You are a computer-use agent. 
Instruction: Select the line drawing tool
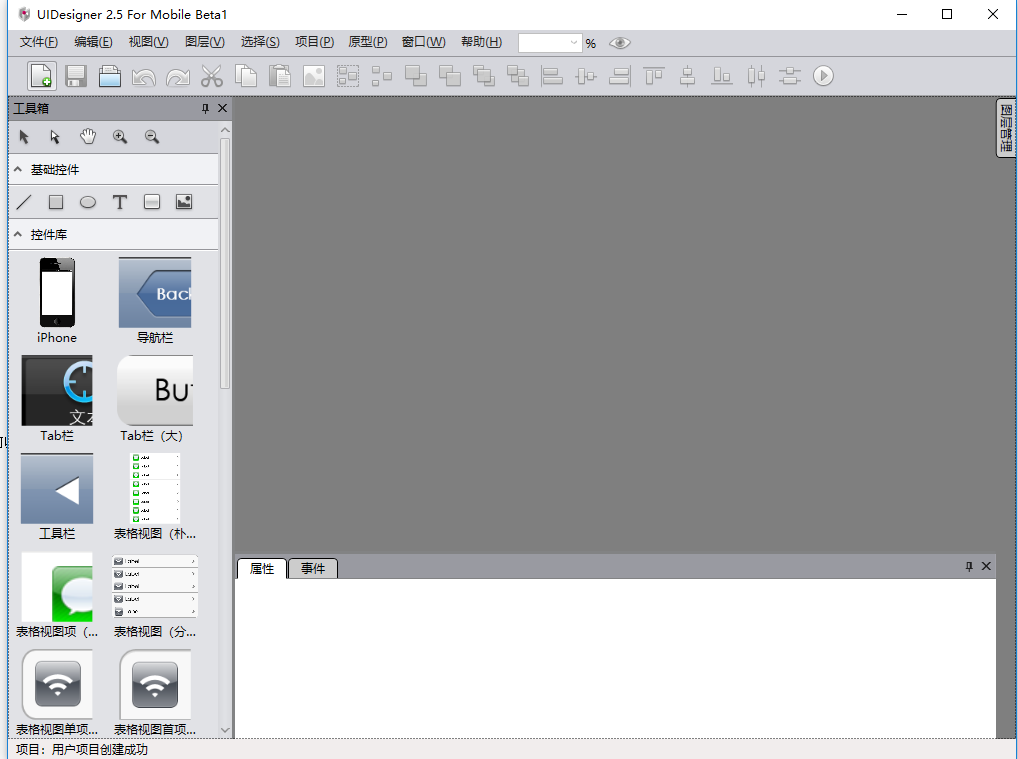(24, 202)
